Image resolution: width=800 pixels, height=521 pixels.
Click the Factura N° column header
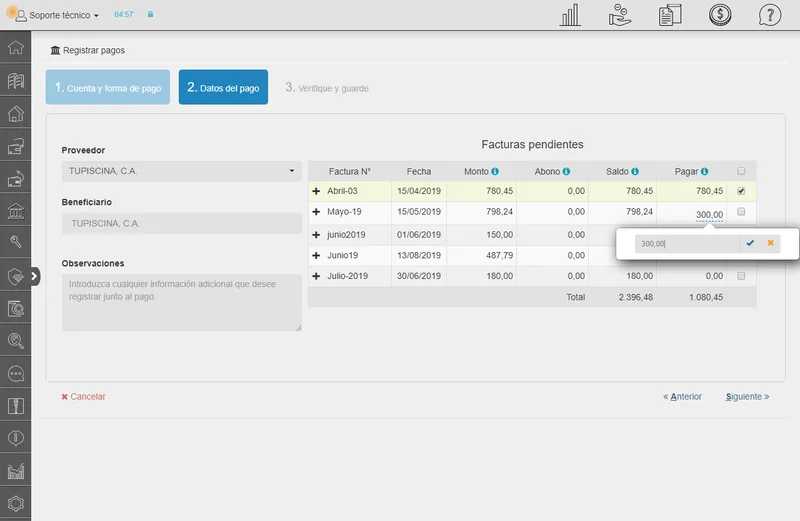click(349, 171)
